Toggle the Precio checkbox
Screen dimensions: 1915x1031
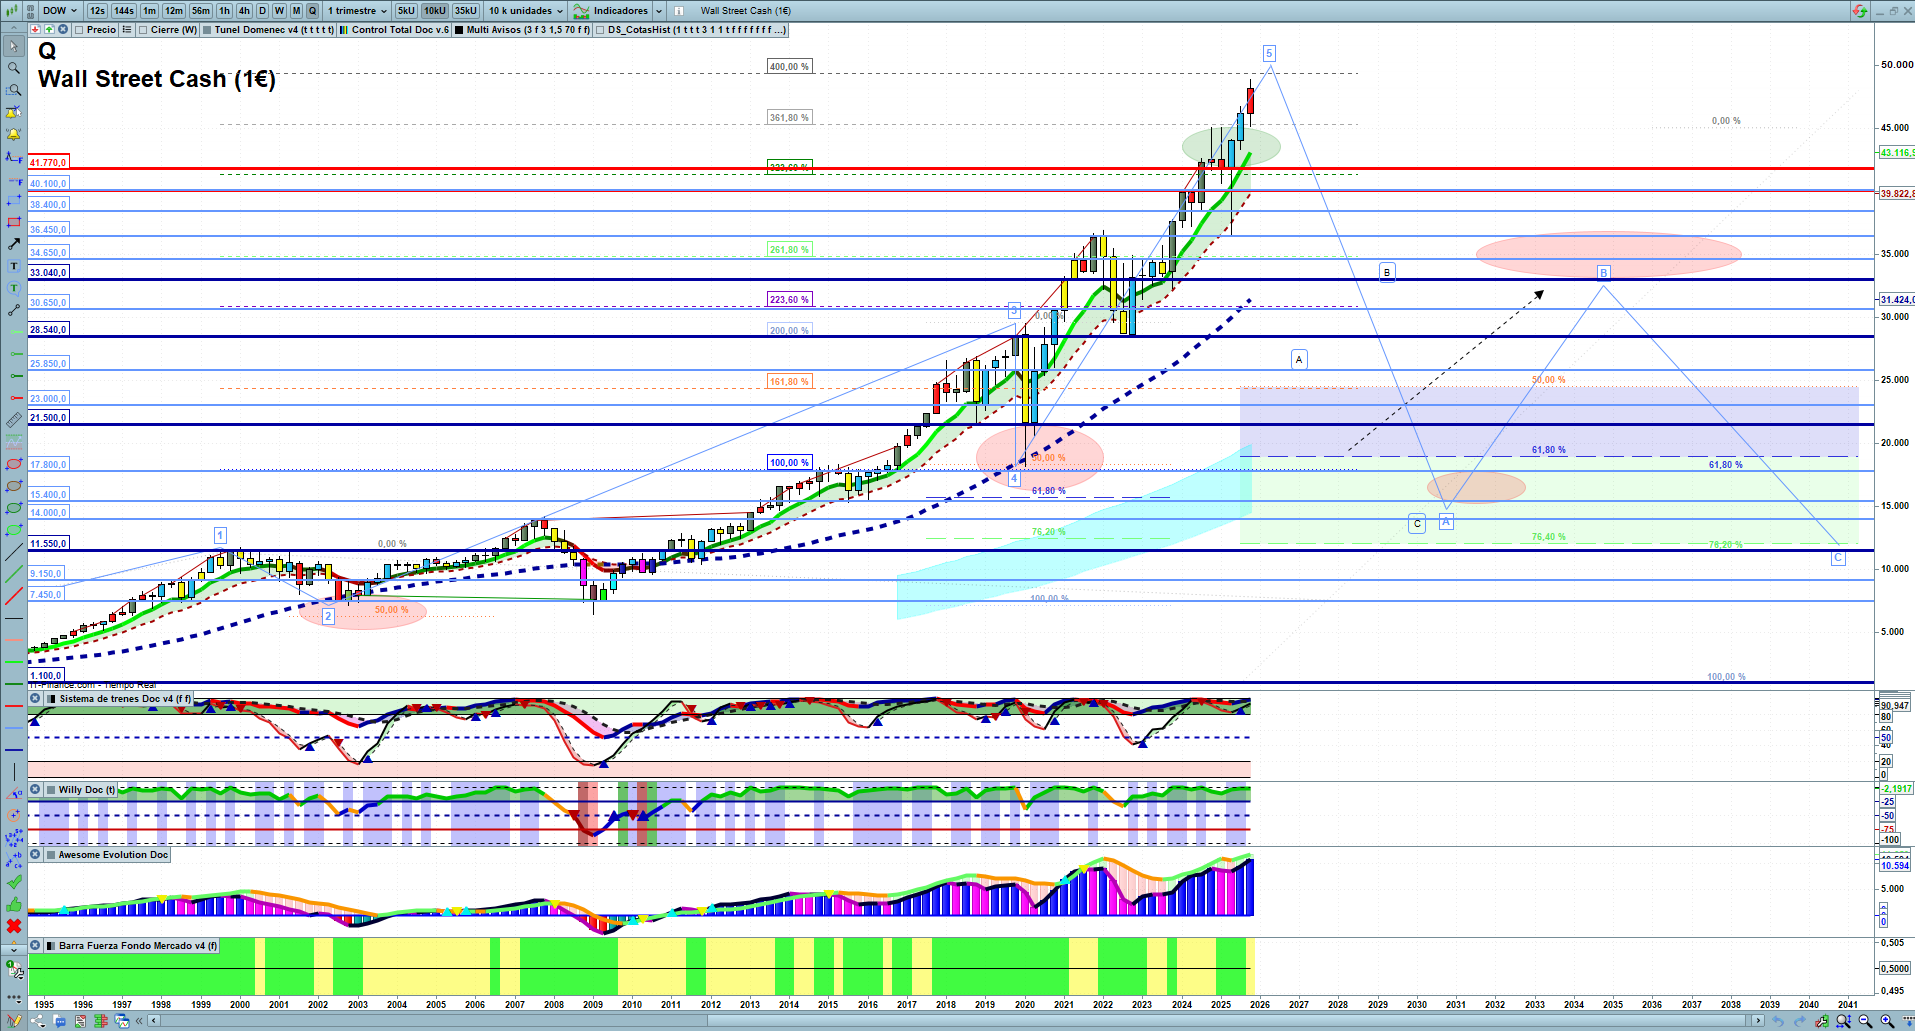(79, 30)
